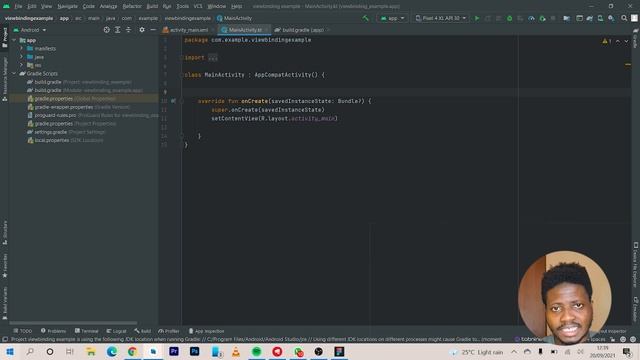
Task: Select settings.gradle in tree
Action: pos(66,132)
